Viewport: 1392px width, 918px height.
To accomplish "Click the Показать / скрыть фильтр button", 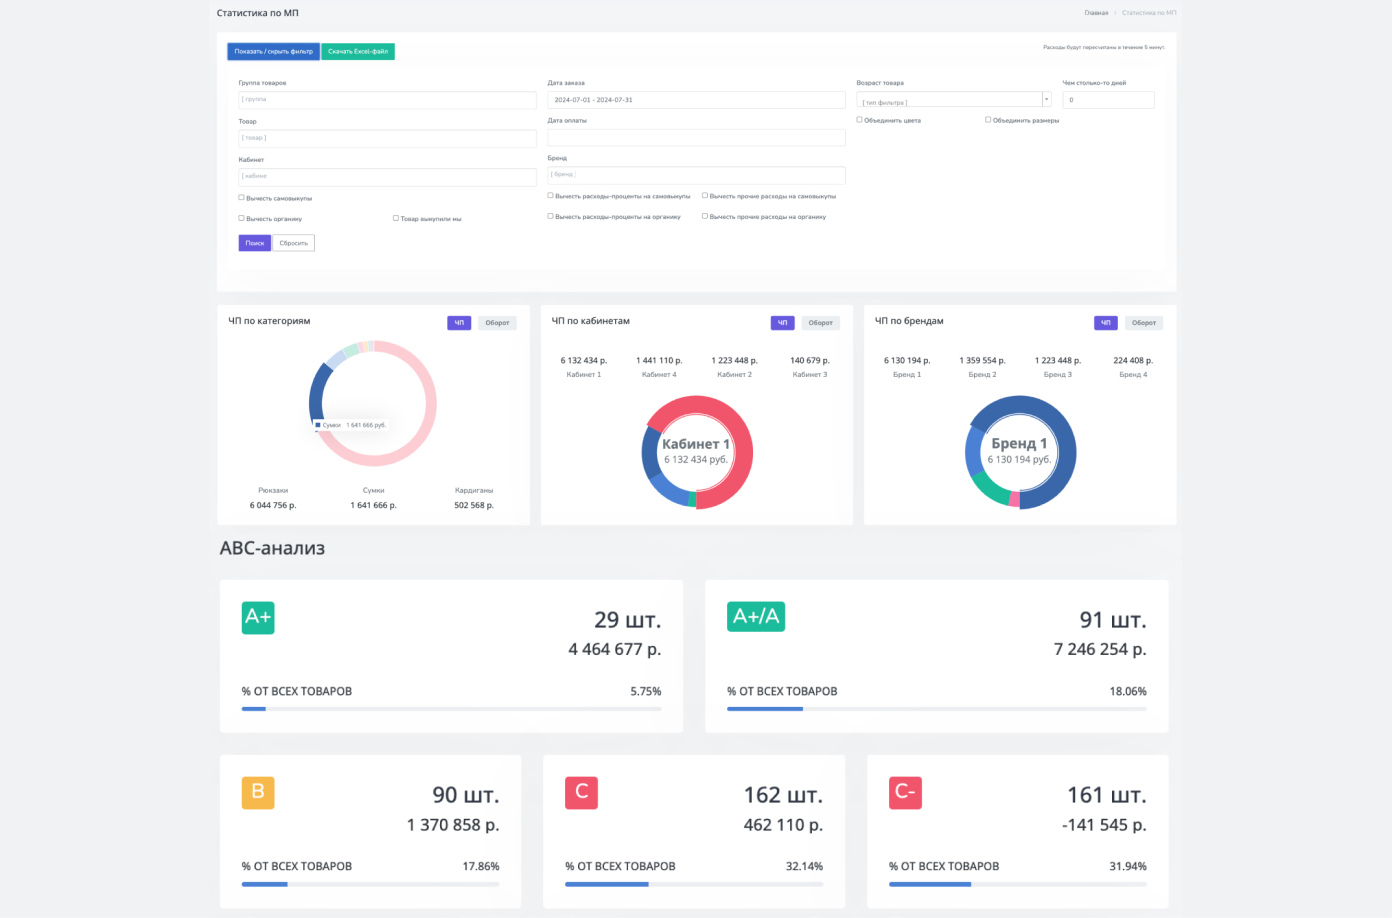I will tap(273, 51).
